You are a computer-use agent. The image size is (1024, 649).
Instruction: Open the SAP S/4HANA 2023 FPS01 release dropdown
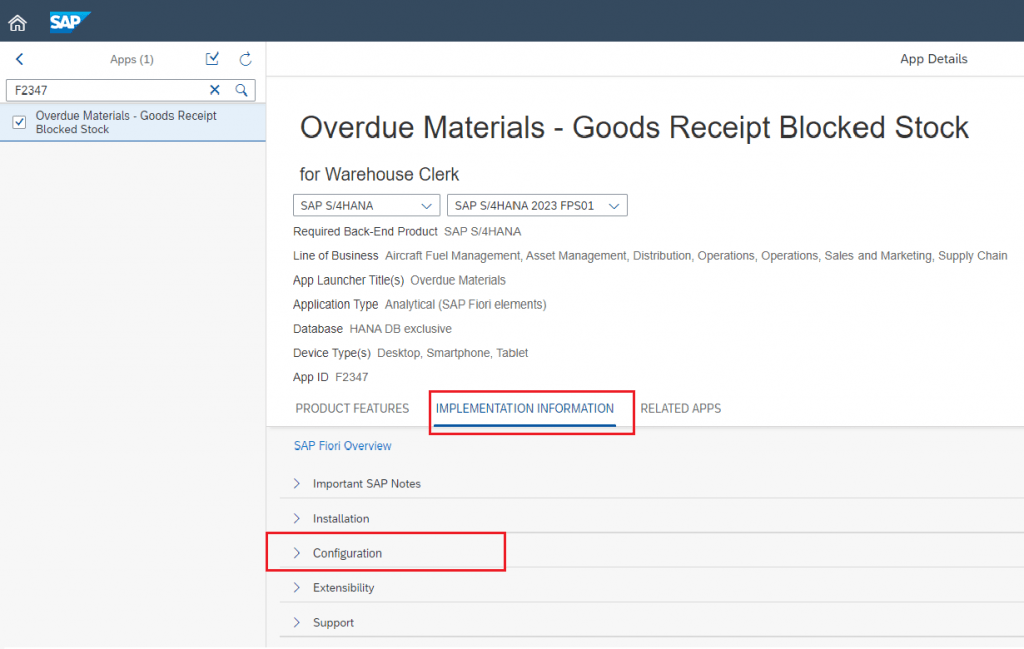click(537, 206)
